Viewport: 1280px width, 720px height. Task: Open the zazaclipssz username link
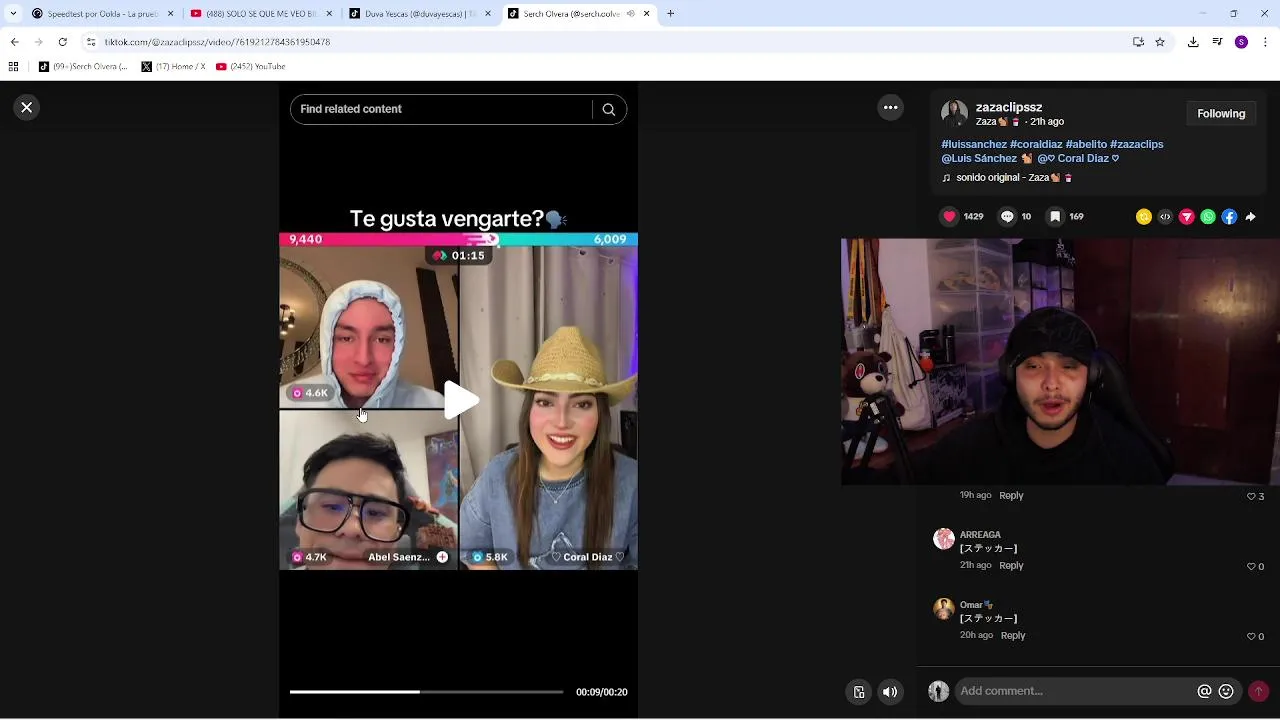click(1009, 107)
